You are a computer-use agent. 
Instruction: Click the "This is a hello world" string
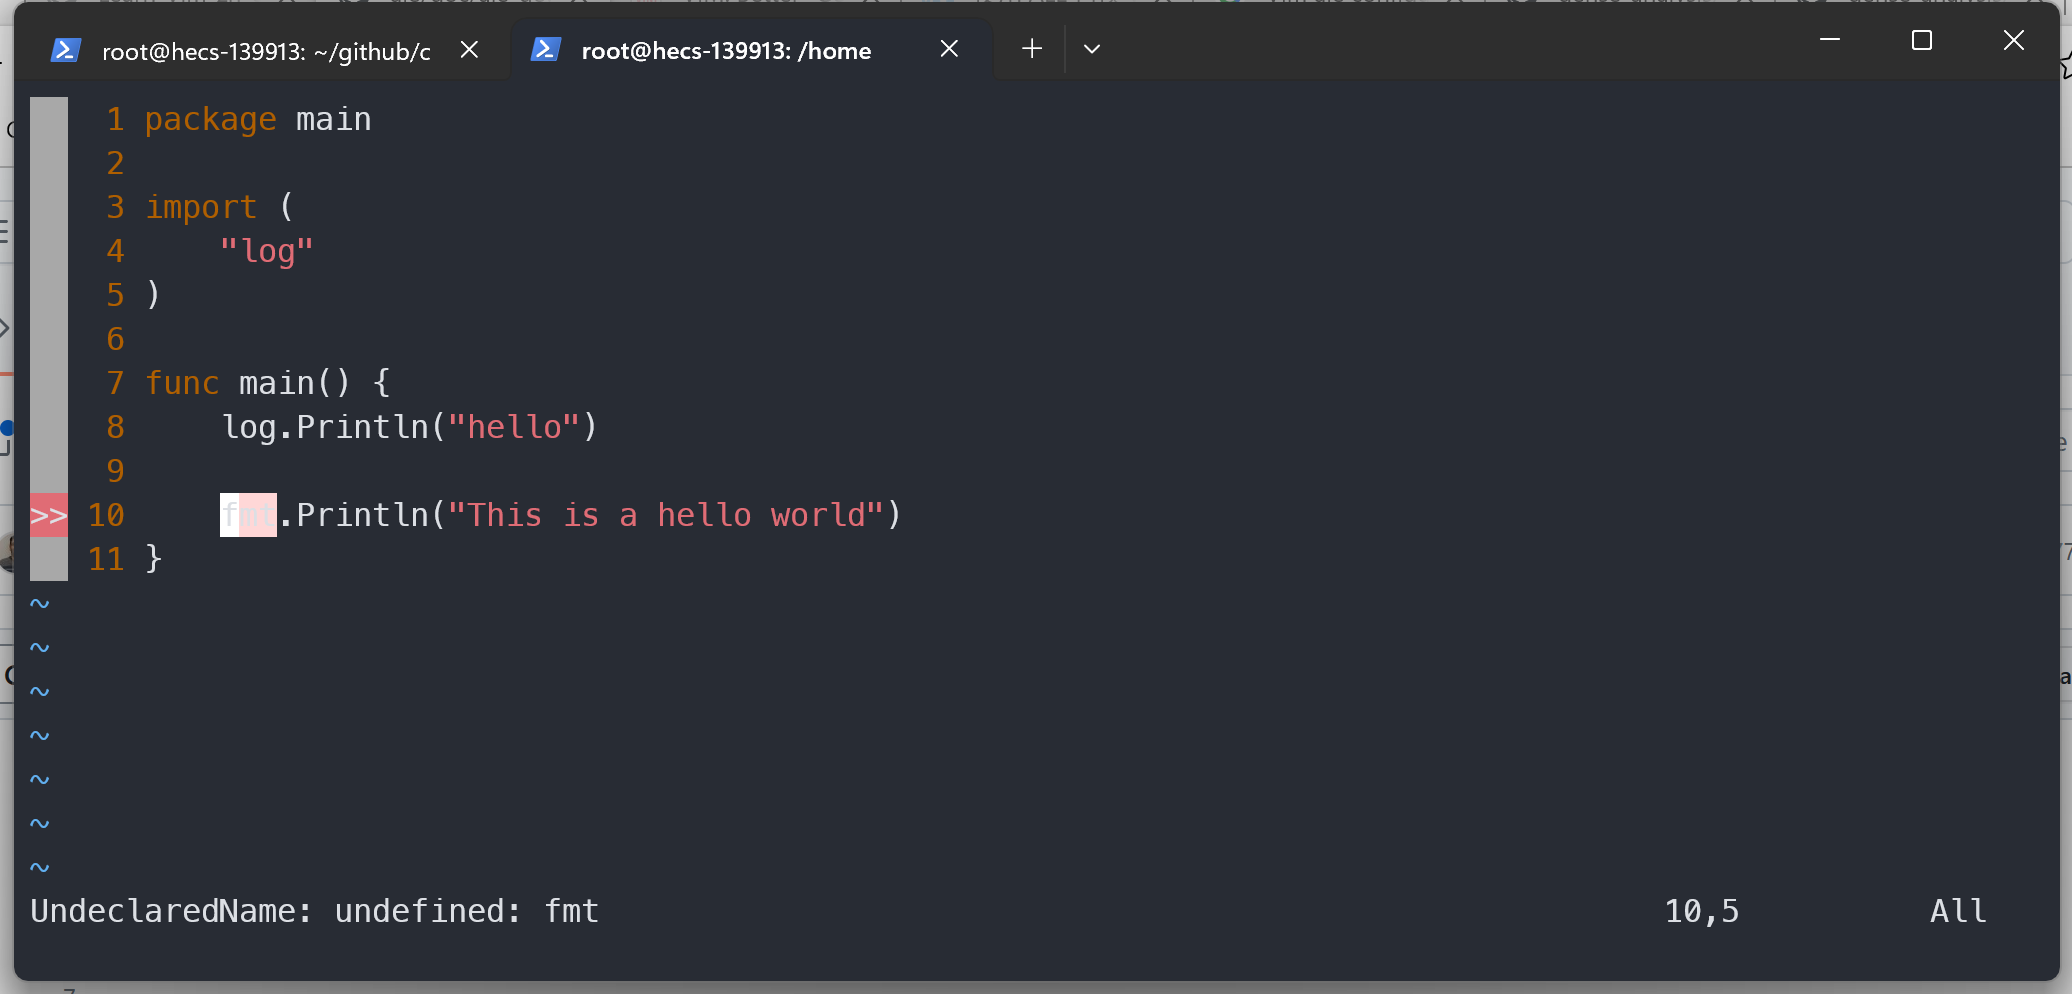point(665,516)
